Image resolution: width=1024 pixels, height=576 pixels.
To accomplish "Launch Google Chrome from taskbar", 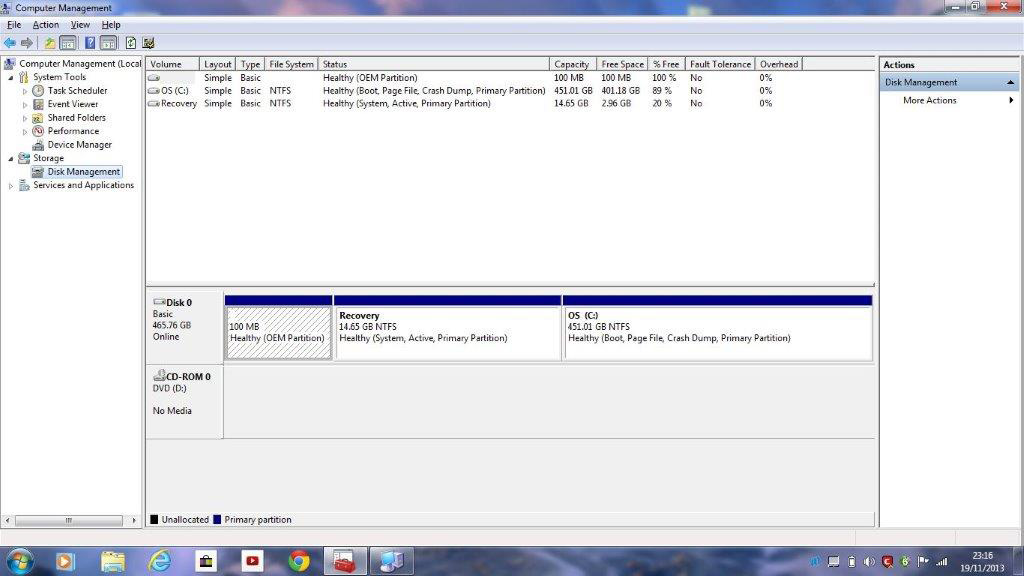I will (x=298, y=561).
